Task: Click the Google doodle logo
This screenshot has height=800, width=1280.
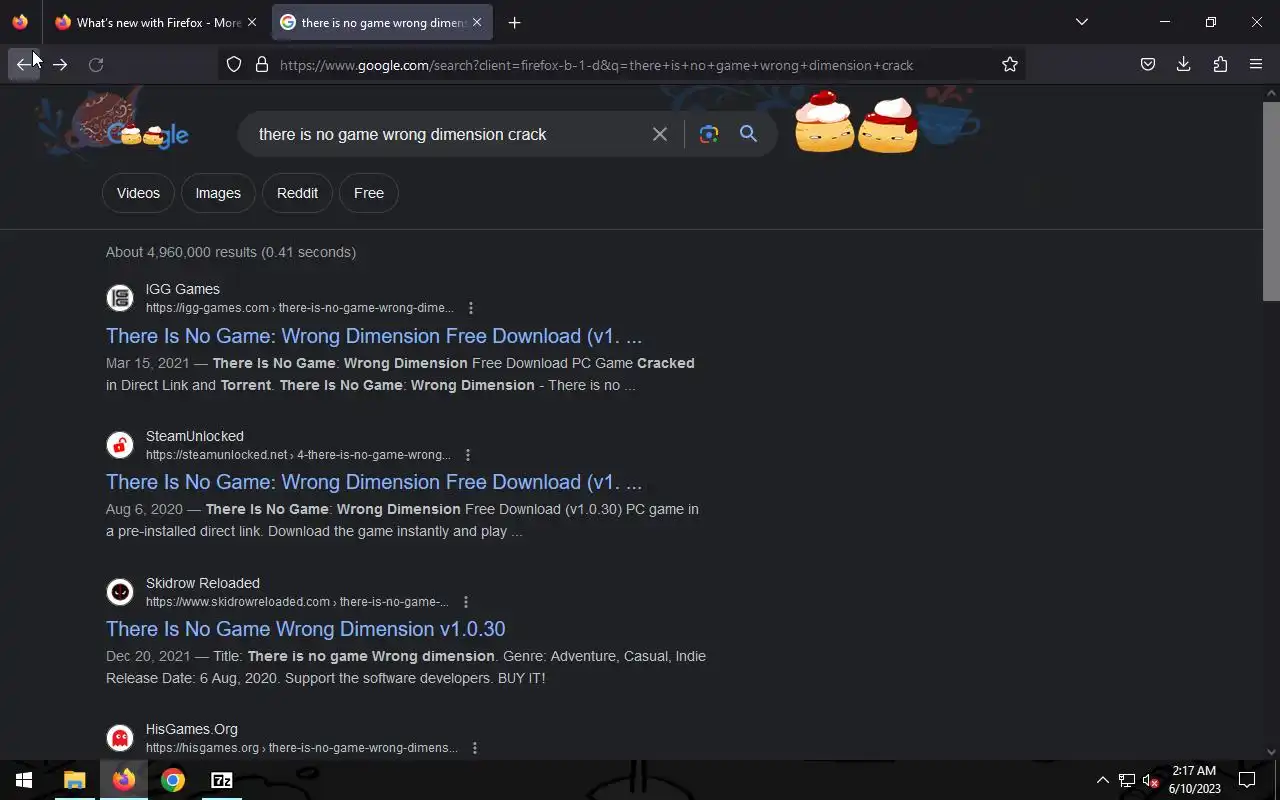Action: coord(148,133)
